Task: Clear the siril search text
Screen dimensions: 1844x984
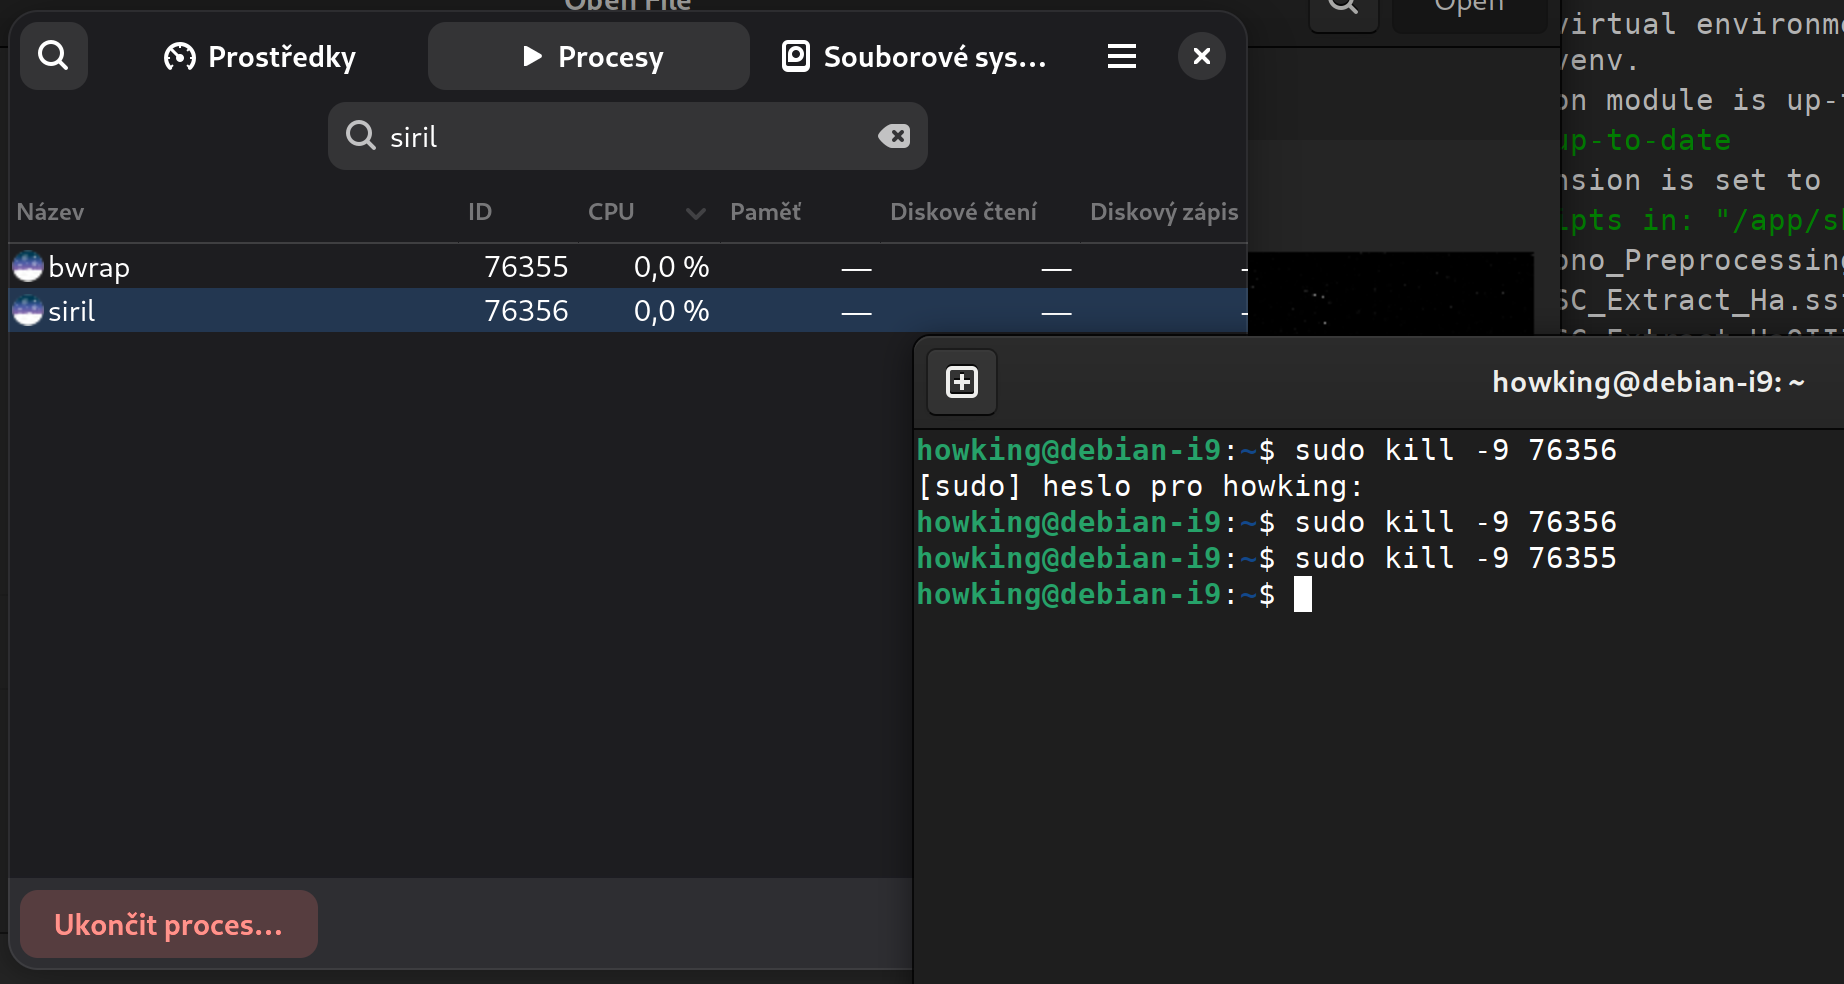Action: 894,136
